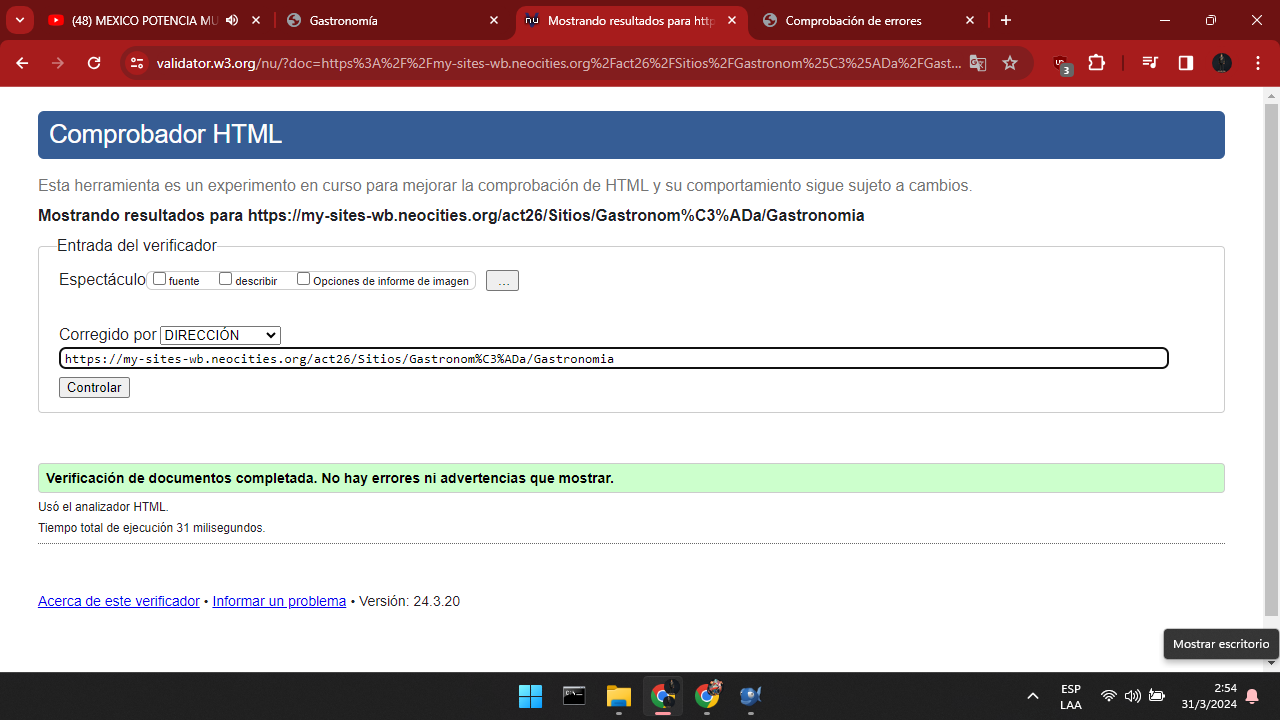Go back to previous page

pyautogui.click(x=22, y=63)
